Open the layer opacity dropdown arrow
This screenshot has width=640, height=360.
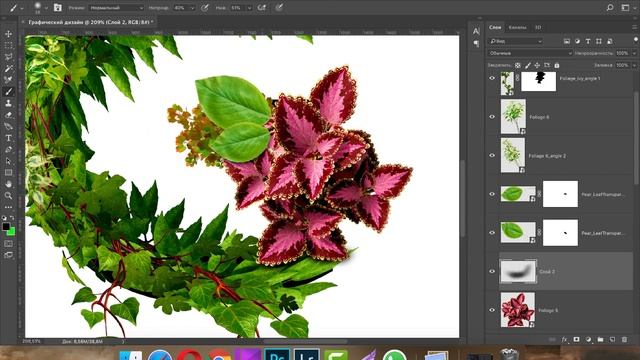(x=634, y=53)
